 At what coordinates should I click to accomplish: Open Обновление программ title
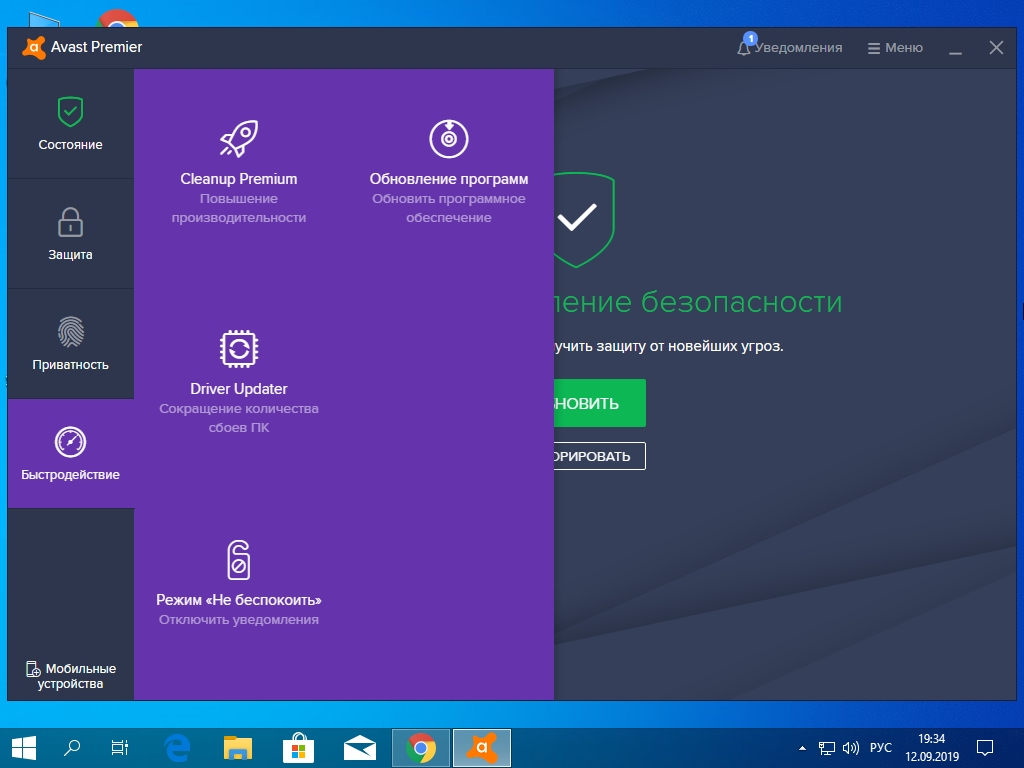click(x=449, y=179)
